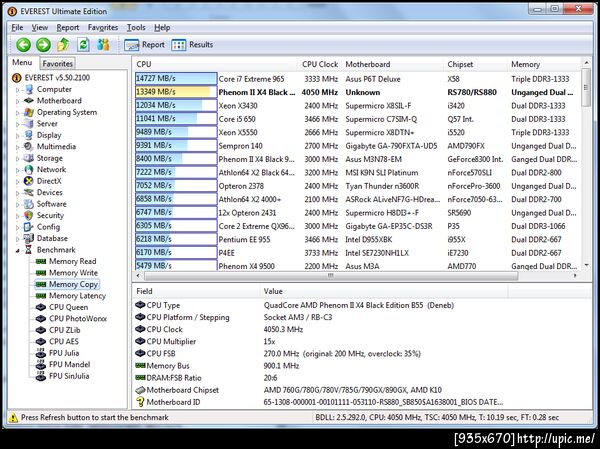The width and height of the screenshot is (600, 449).
Task: Click the green Back arrow icon
Action: pyautogui.click(x=23, y=45)
